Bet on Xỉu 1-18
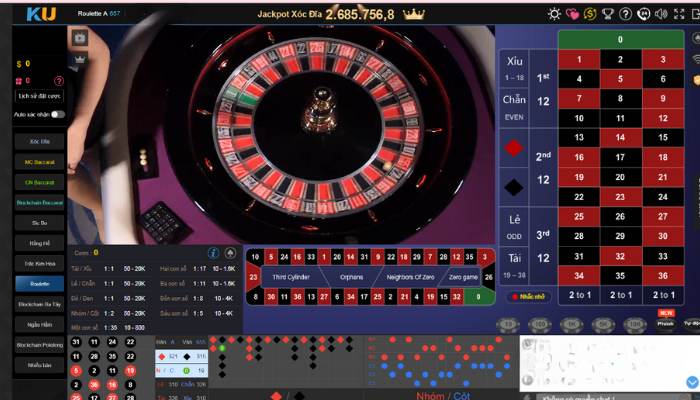This screenshot has height=400, width=700. (x=514, y=68)
